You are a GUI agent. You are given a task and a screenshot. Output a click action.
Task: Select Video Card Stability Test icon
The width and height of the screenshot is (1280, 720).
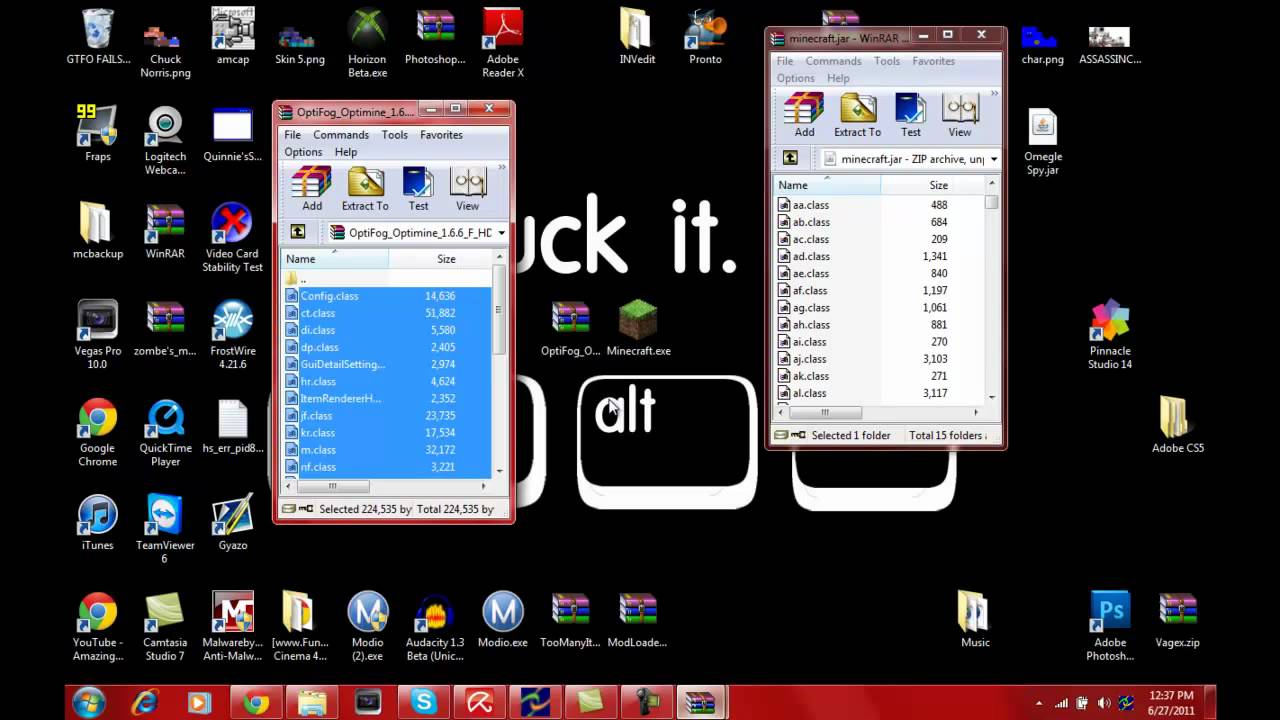[x=232, y=238]
